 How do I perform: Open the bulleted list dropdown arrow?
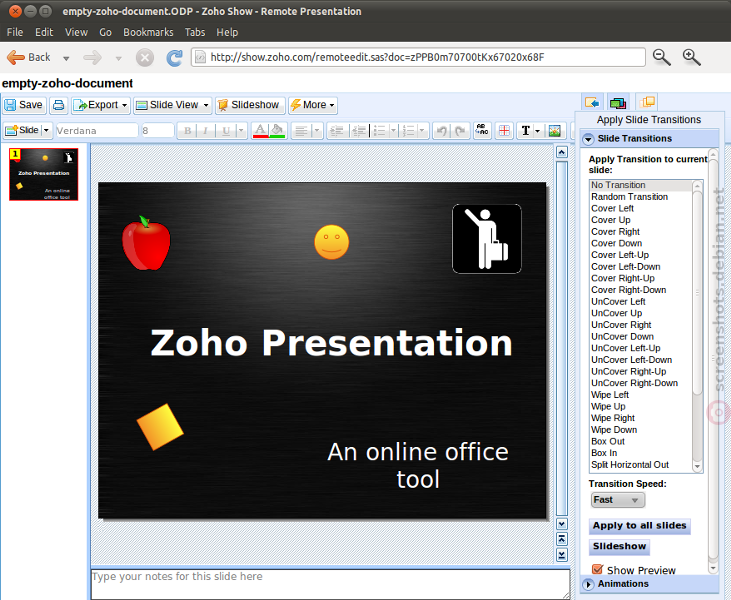[x=393, y=131]
